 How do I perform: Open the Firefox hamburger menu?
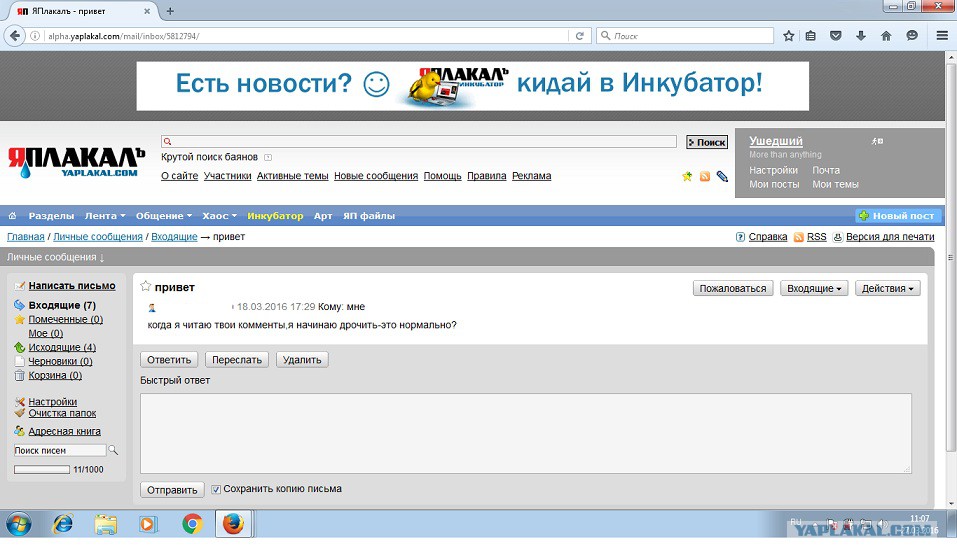(x=942, y=36)
